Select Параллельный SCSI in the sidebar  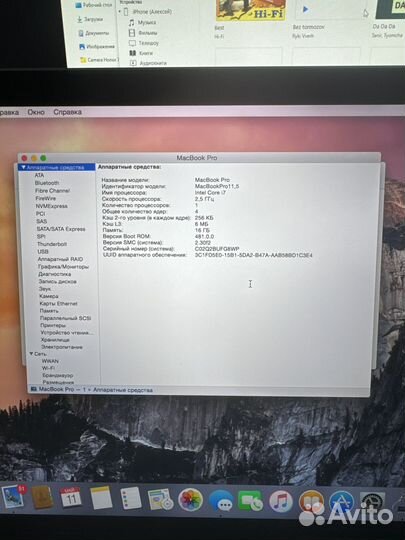click(65, 318)
